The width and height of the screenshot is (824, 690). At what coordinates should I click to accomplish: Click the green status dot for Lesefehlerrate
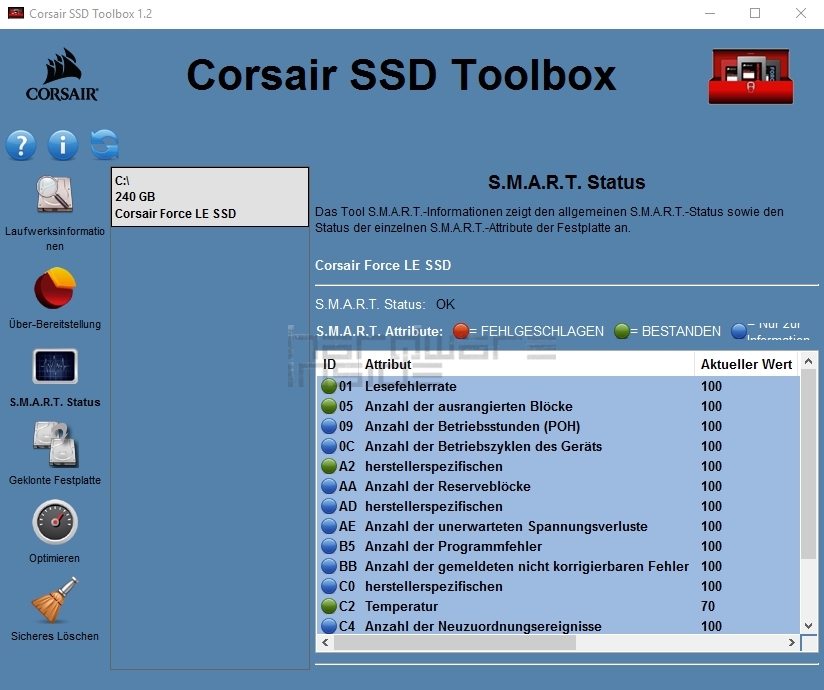pyautogui.click(x=329, y=386)
